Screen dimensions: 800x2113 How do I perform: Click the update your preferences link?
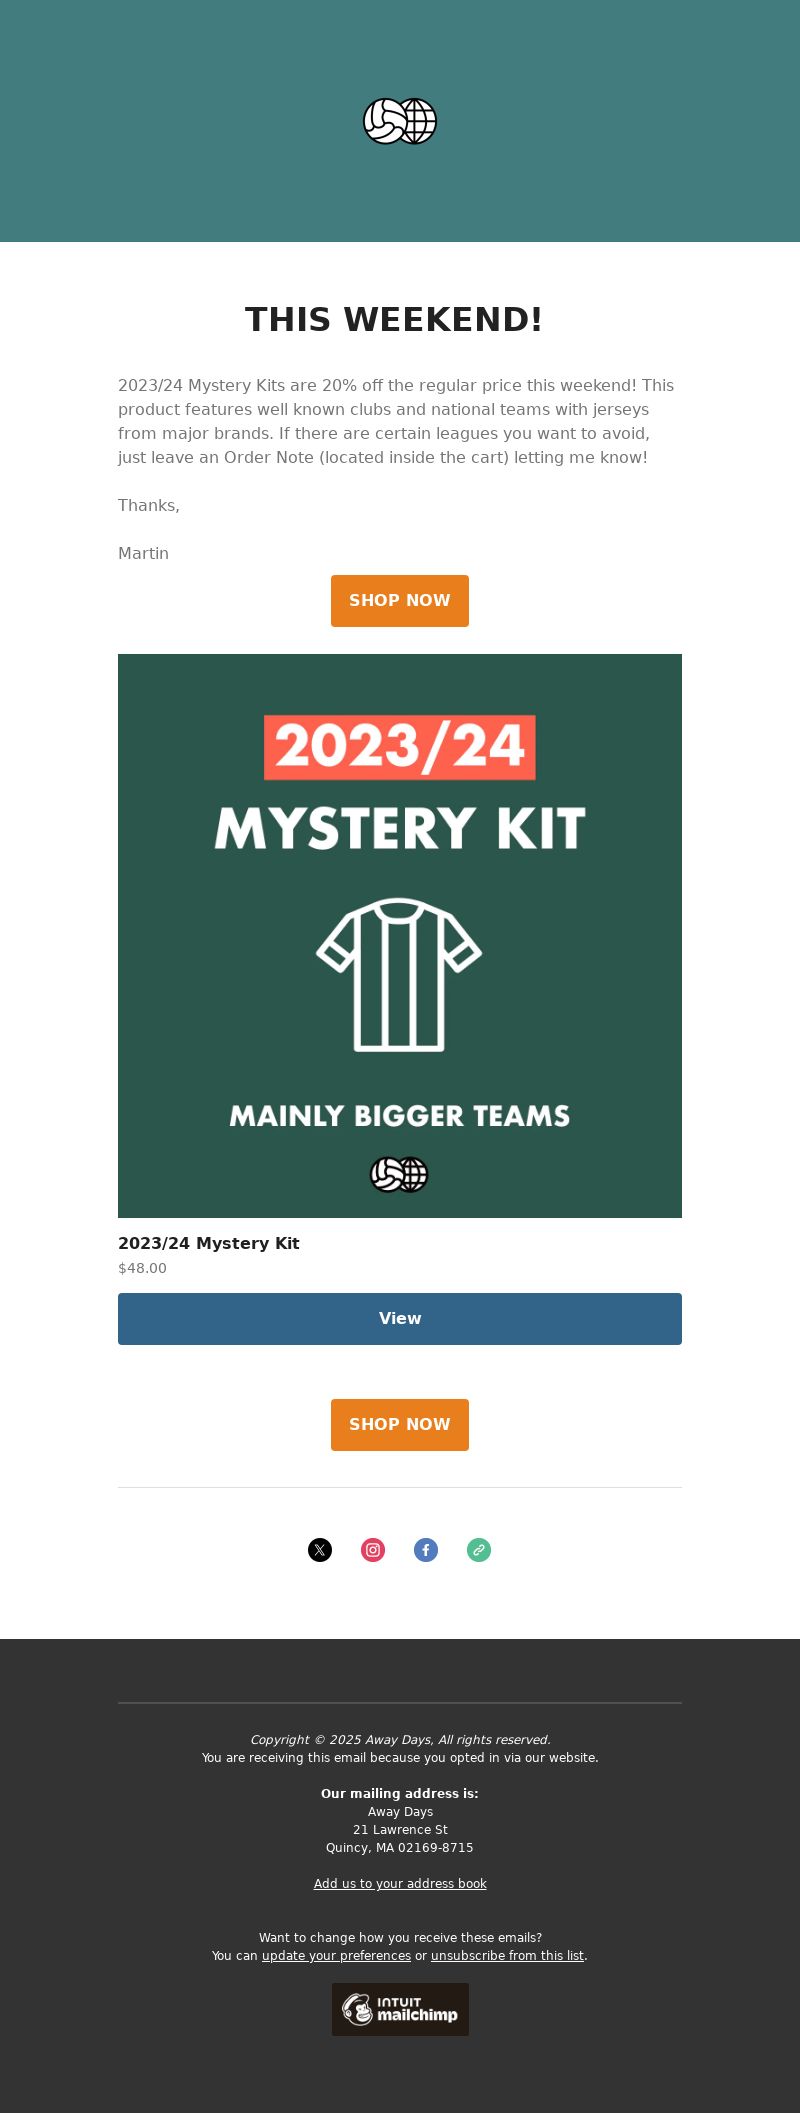336,1955
